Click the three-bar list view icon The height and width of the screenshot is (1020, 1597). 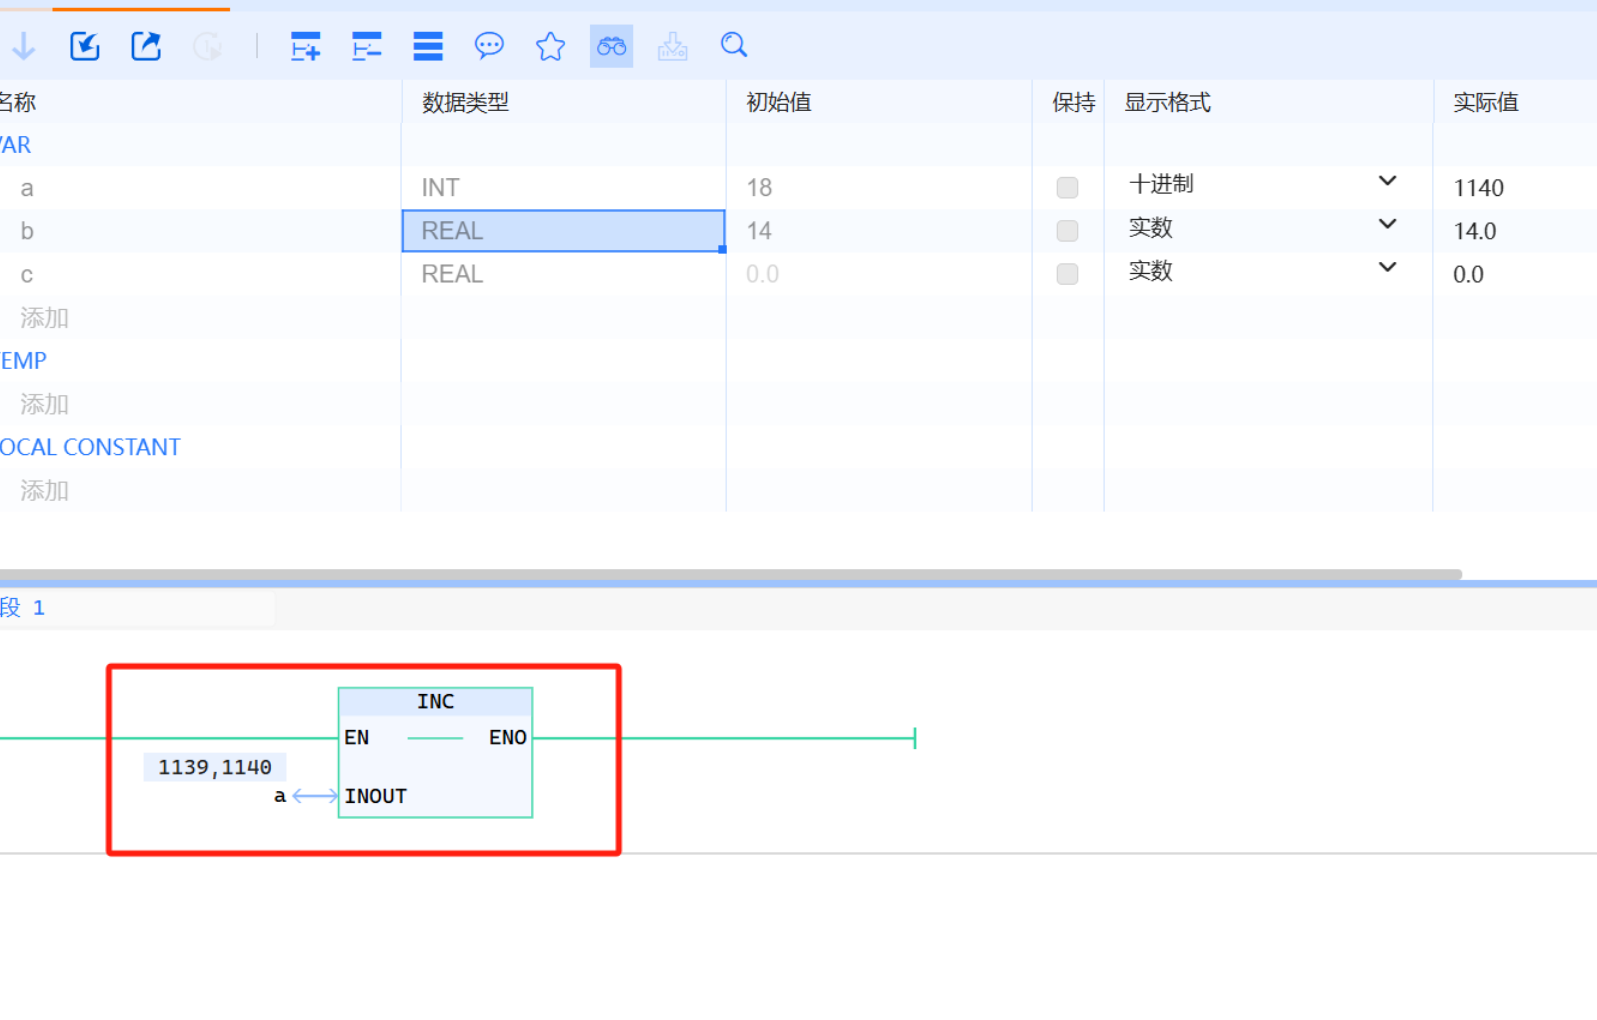pos(428,46)
